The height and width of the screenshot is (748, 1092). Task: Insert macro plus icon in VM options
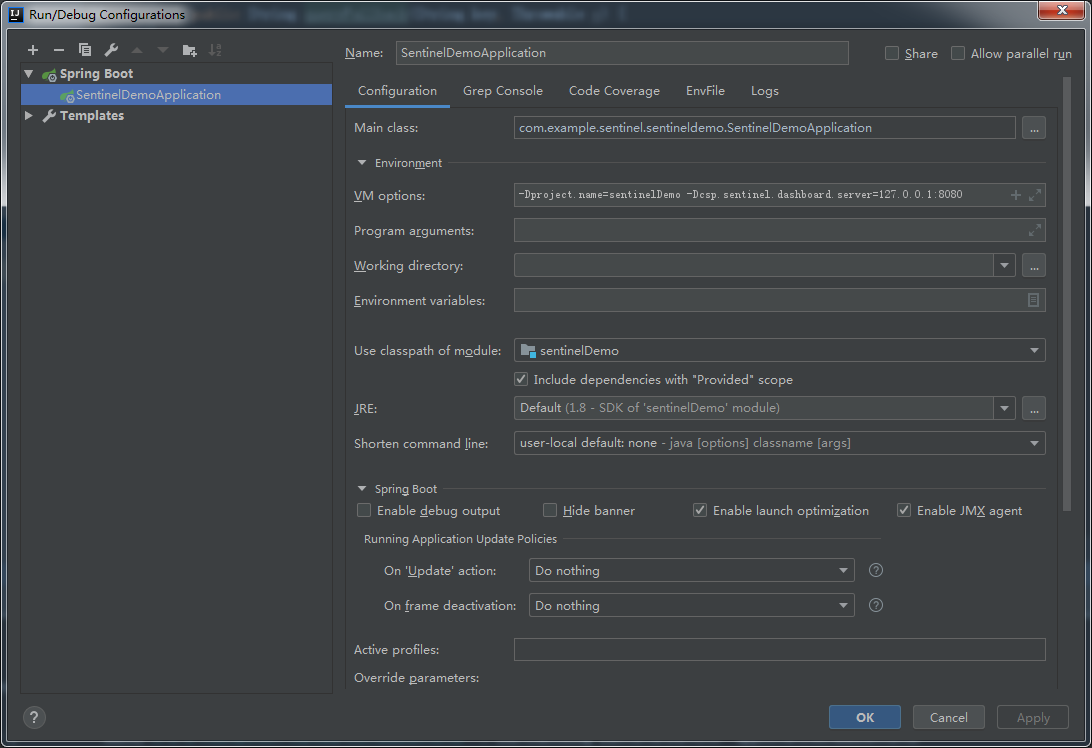point(1015,196)
